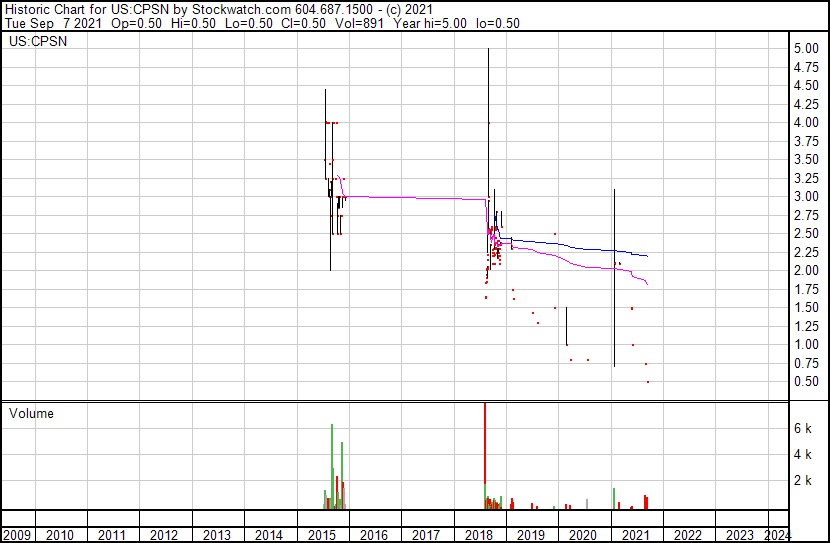830x543 pixels.
Task: Click the 4.50 price axis label
Action: point(806,86)
